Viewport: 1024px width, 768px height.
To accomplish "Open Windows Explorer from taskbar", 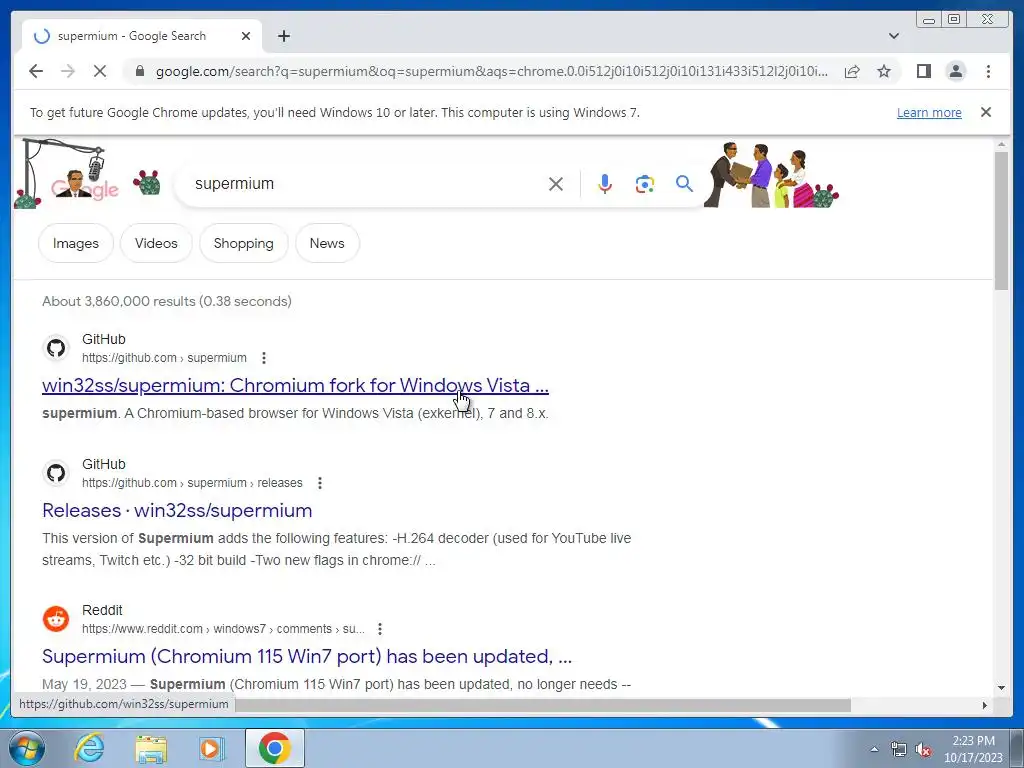I will 151,748.
